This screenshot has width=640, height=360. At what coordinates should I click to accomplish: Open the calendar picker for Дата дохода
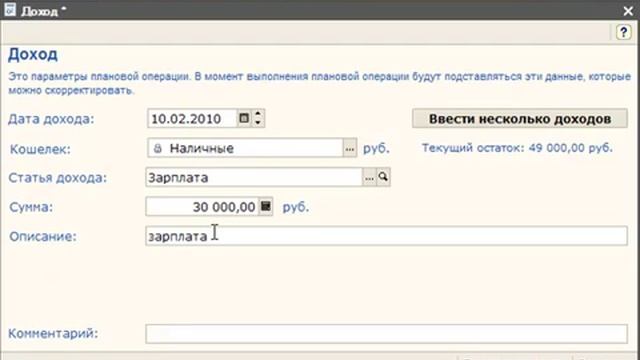click(x=244, y=118)
